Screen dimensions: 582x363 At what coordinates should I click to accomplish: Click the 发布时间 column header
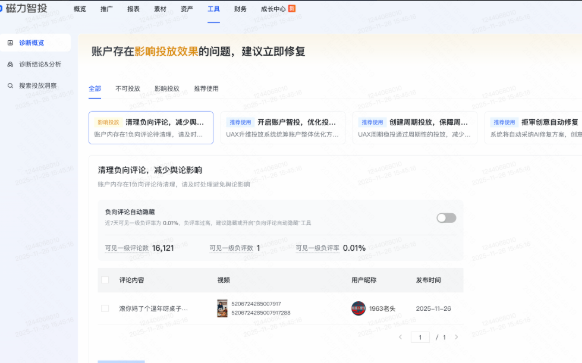(x=428, y=280)
